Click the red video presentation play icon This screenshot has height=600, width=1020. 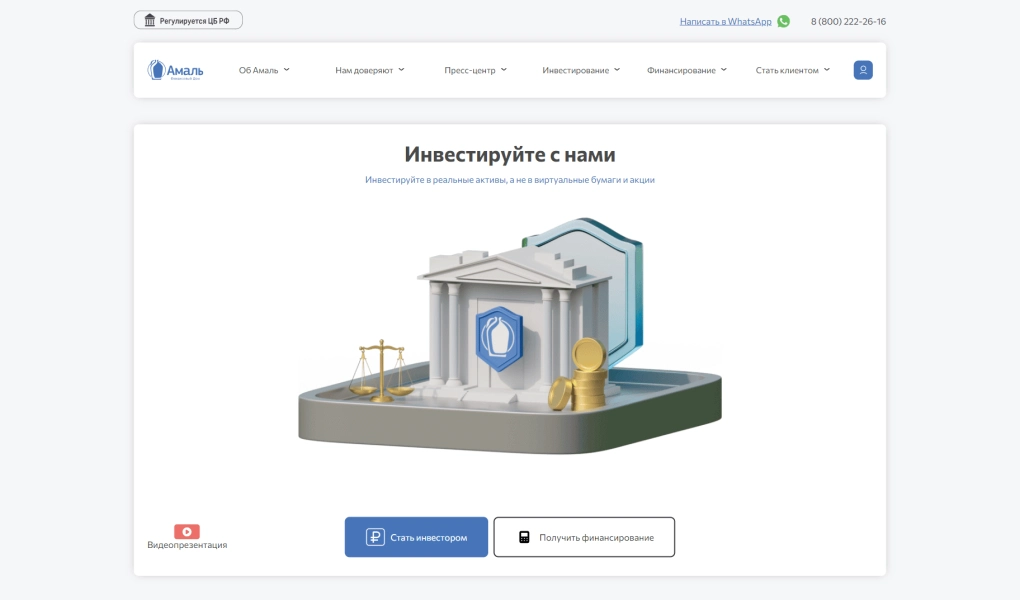pos(187,532)
